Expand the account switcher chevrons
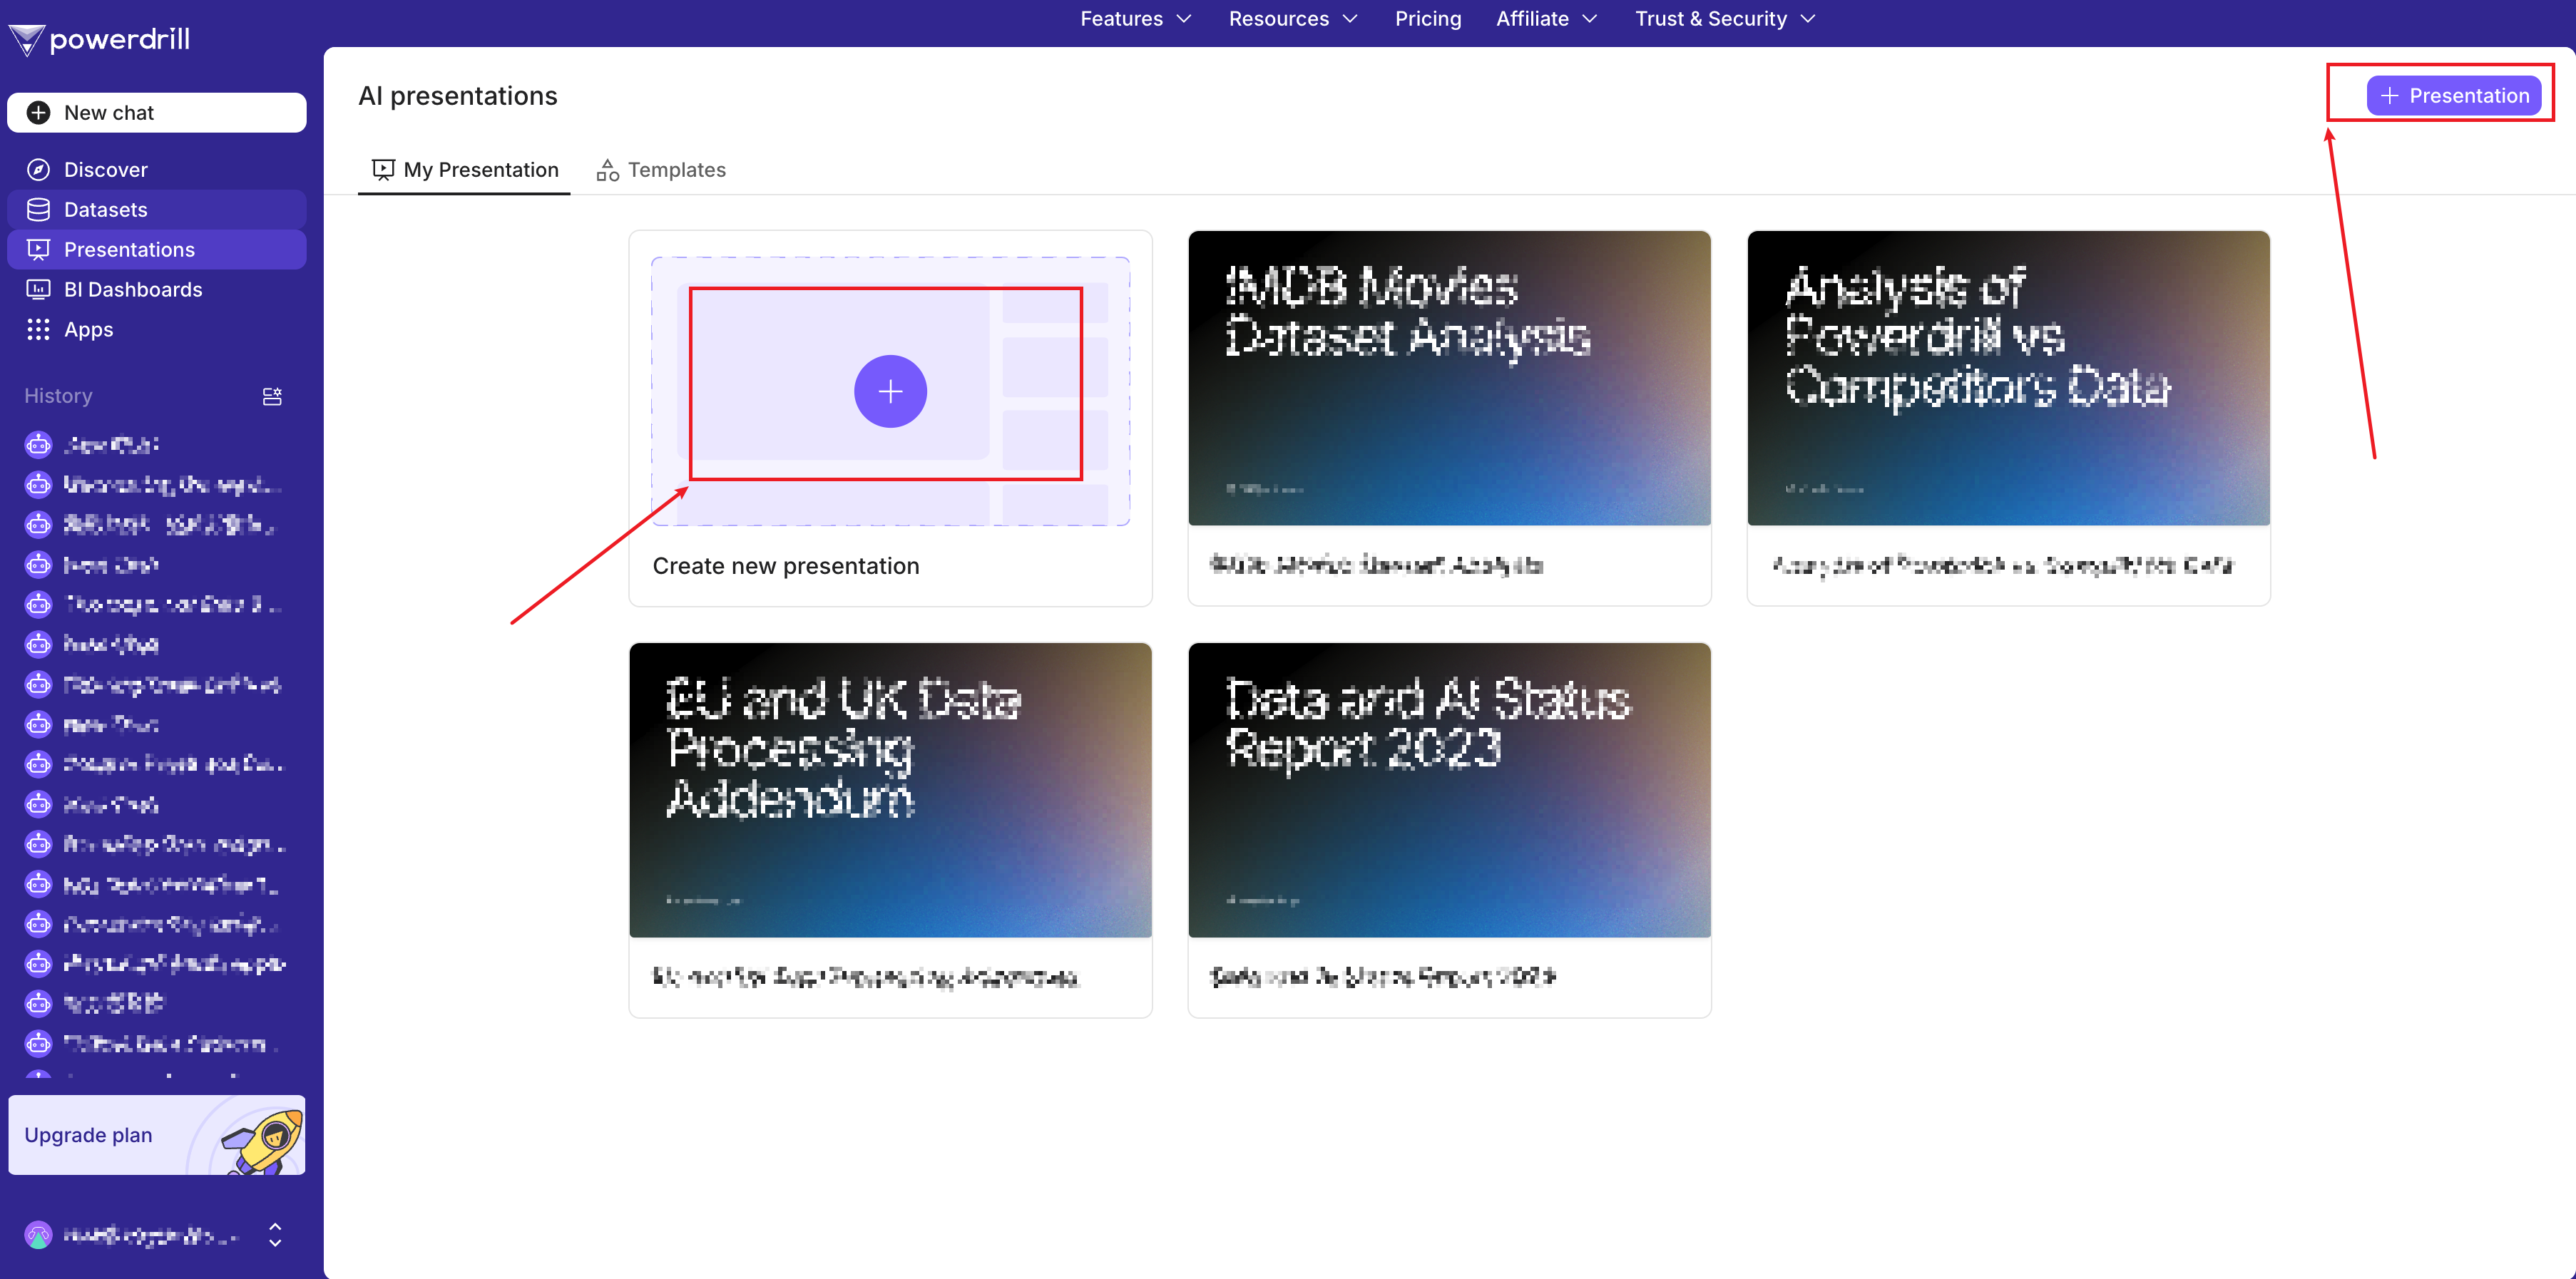Screen dimensions: 2576x1279 [275, 1235]
